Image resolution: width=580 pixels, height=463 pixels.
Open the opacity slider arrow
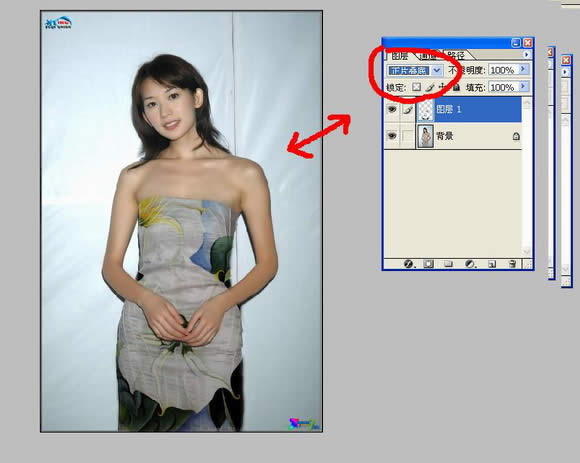pos(523,69)
